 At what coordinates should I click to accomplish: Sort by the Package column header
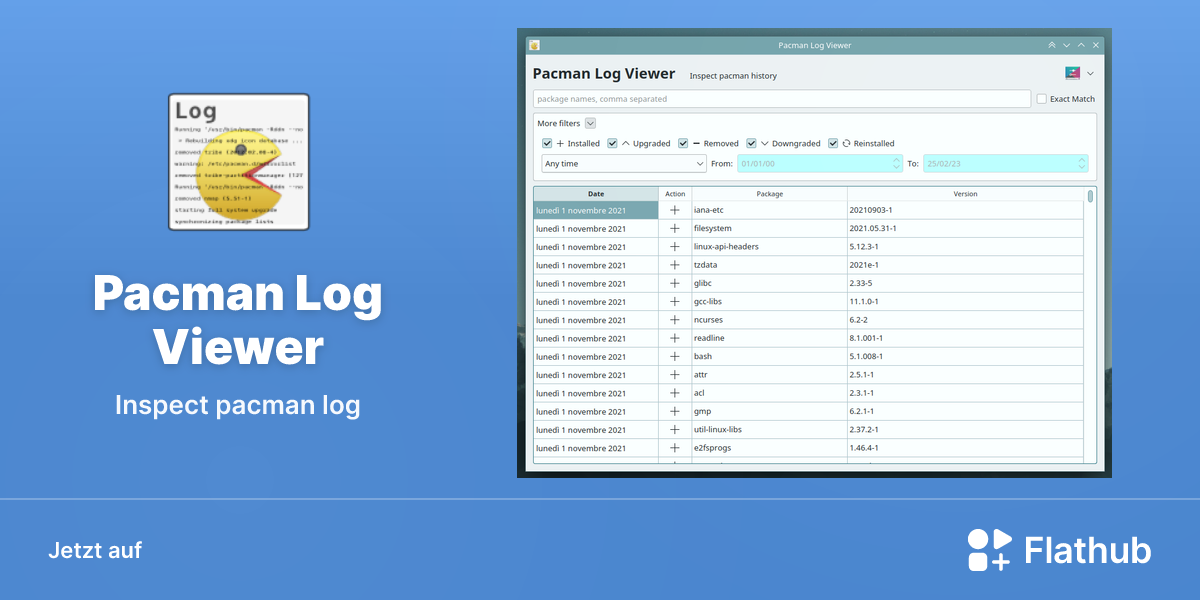(770, 194)
